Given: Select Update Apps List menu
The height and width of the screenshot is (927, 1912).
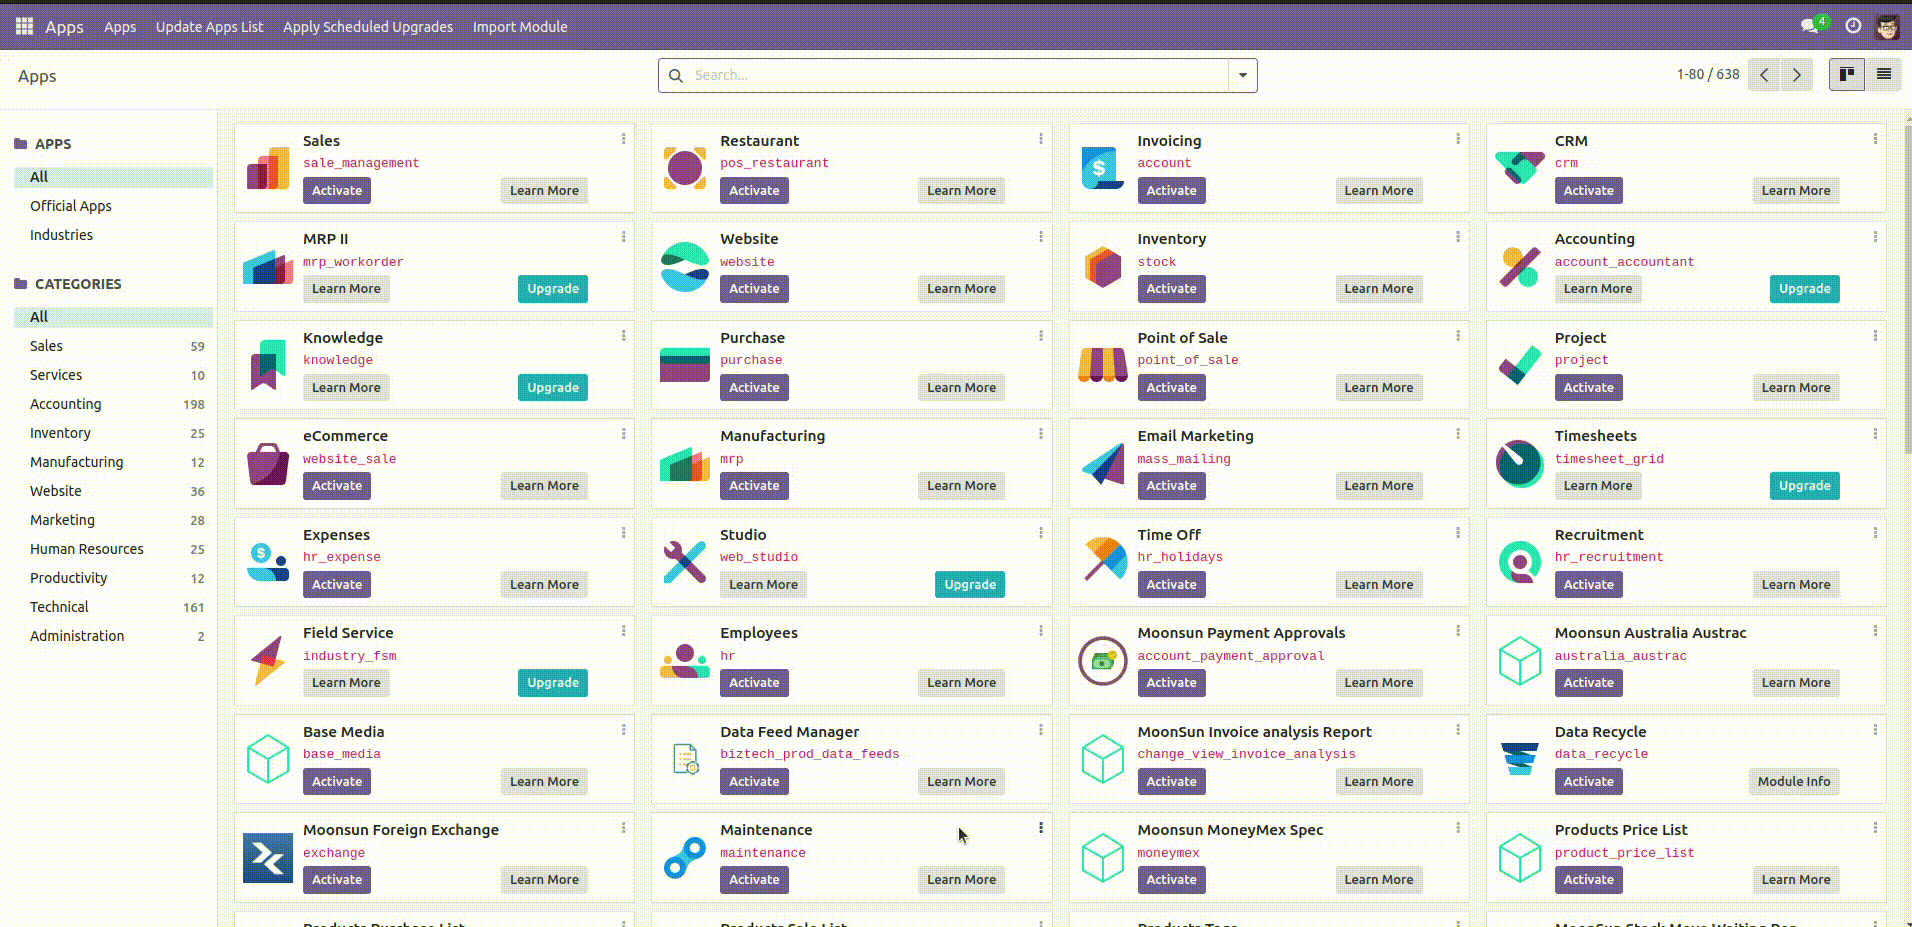Looking at the screenshot, I should pyautogui.click(x=209, y=27).
